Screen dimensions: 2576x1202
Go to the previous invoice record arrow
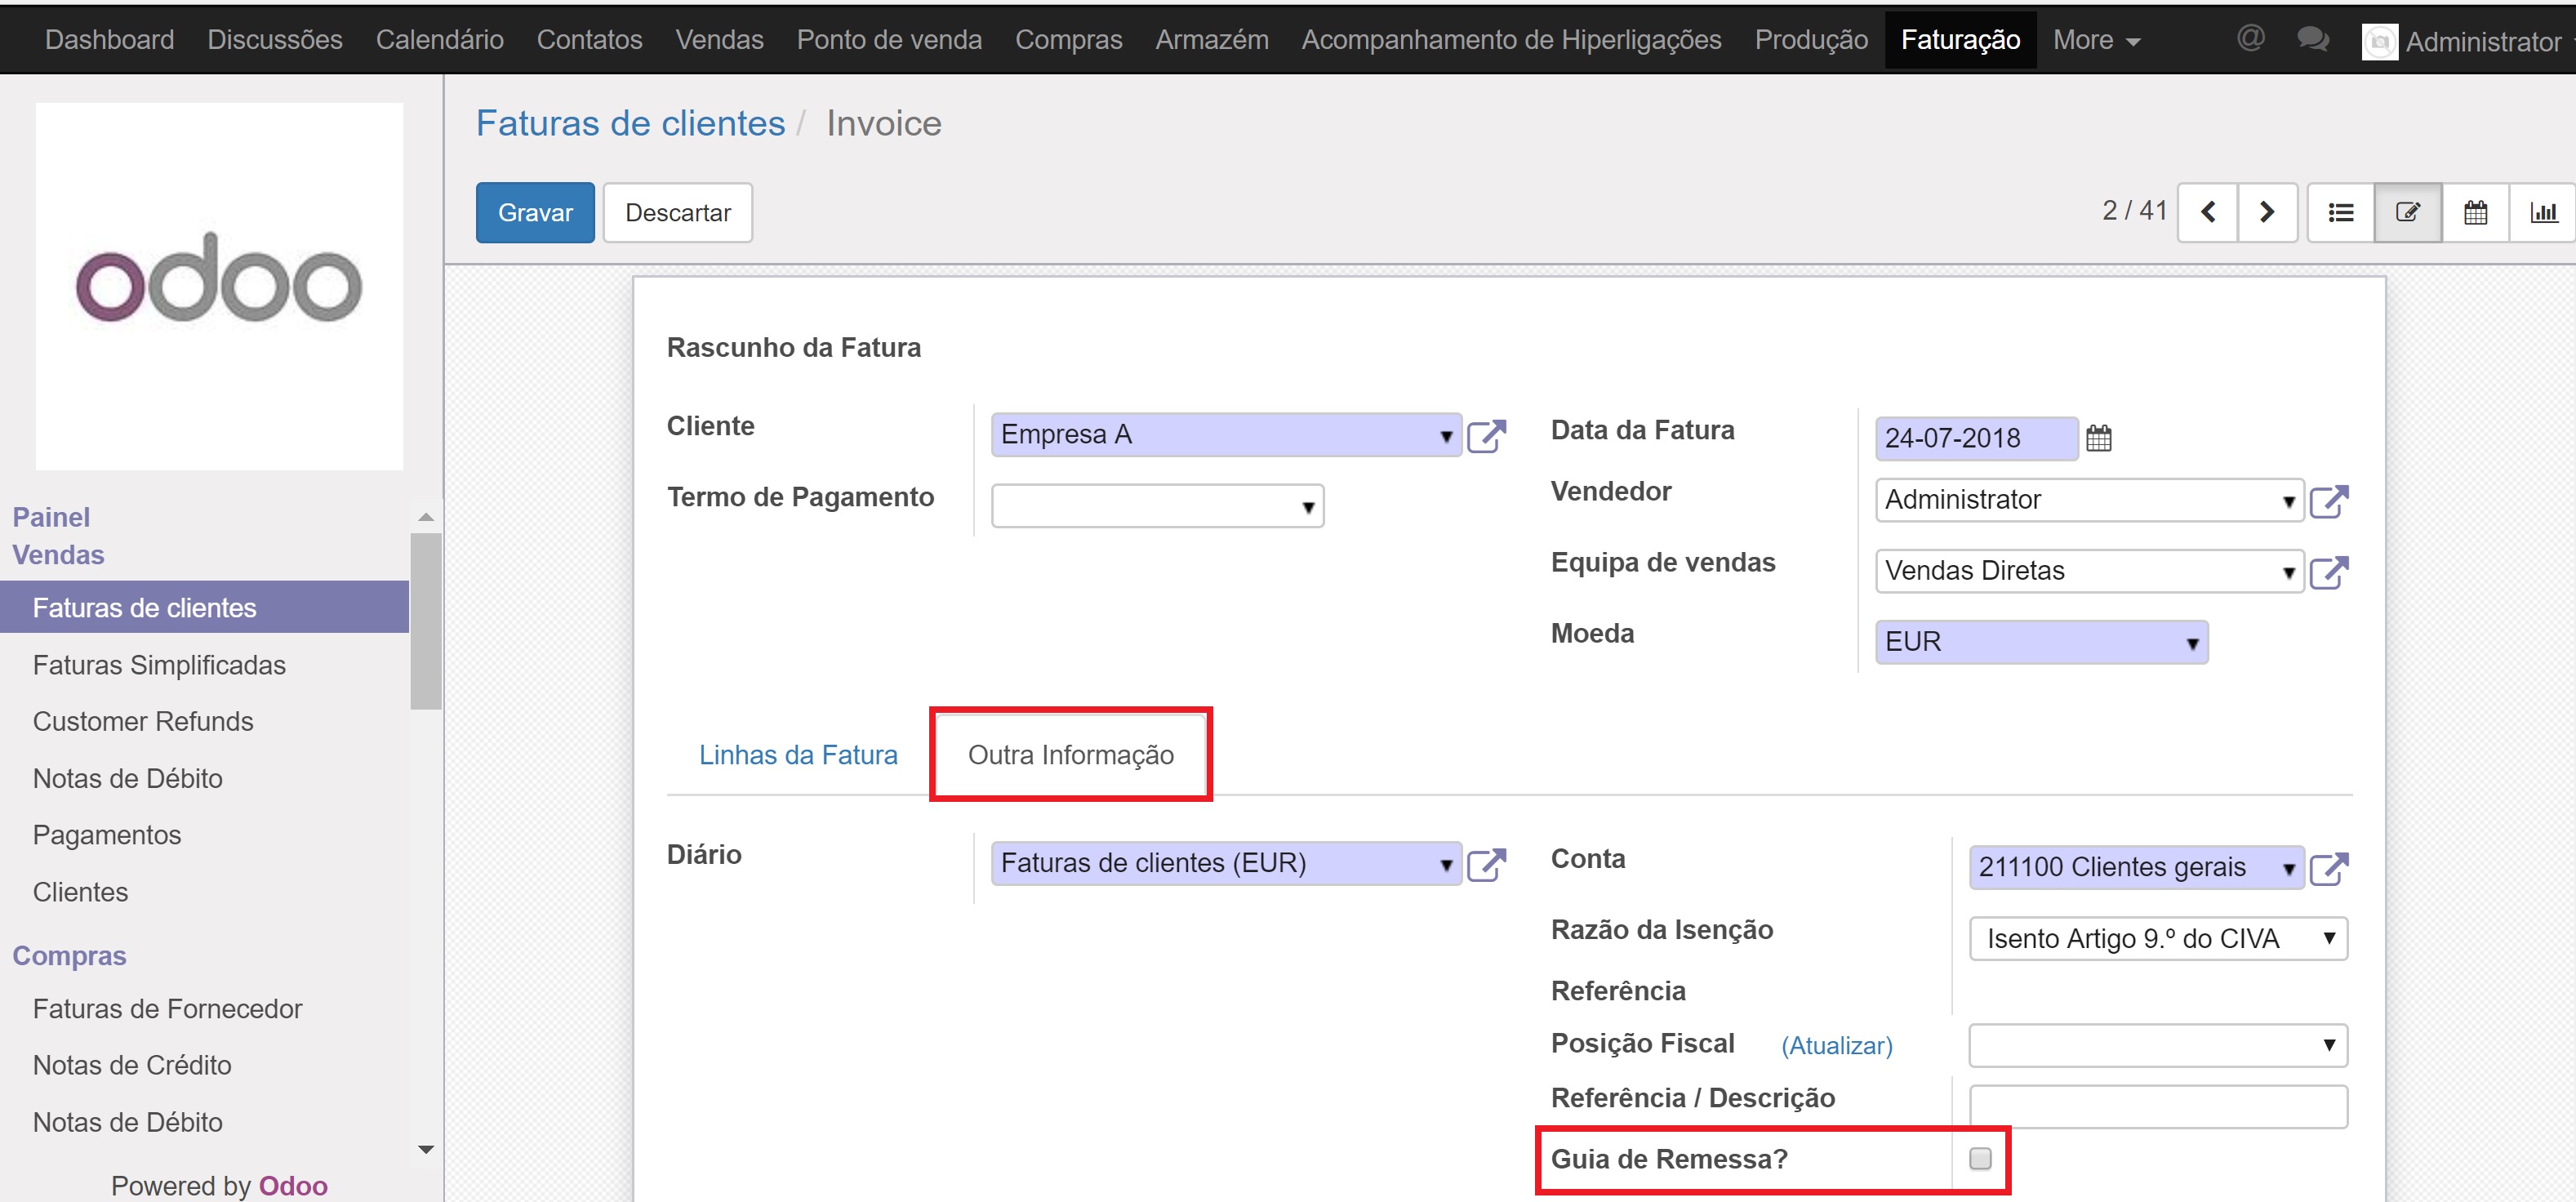tap(2207, 212)
